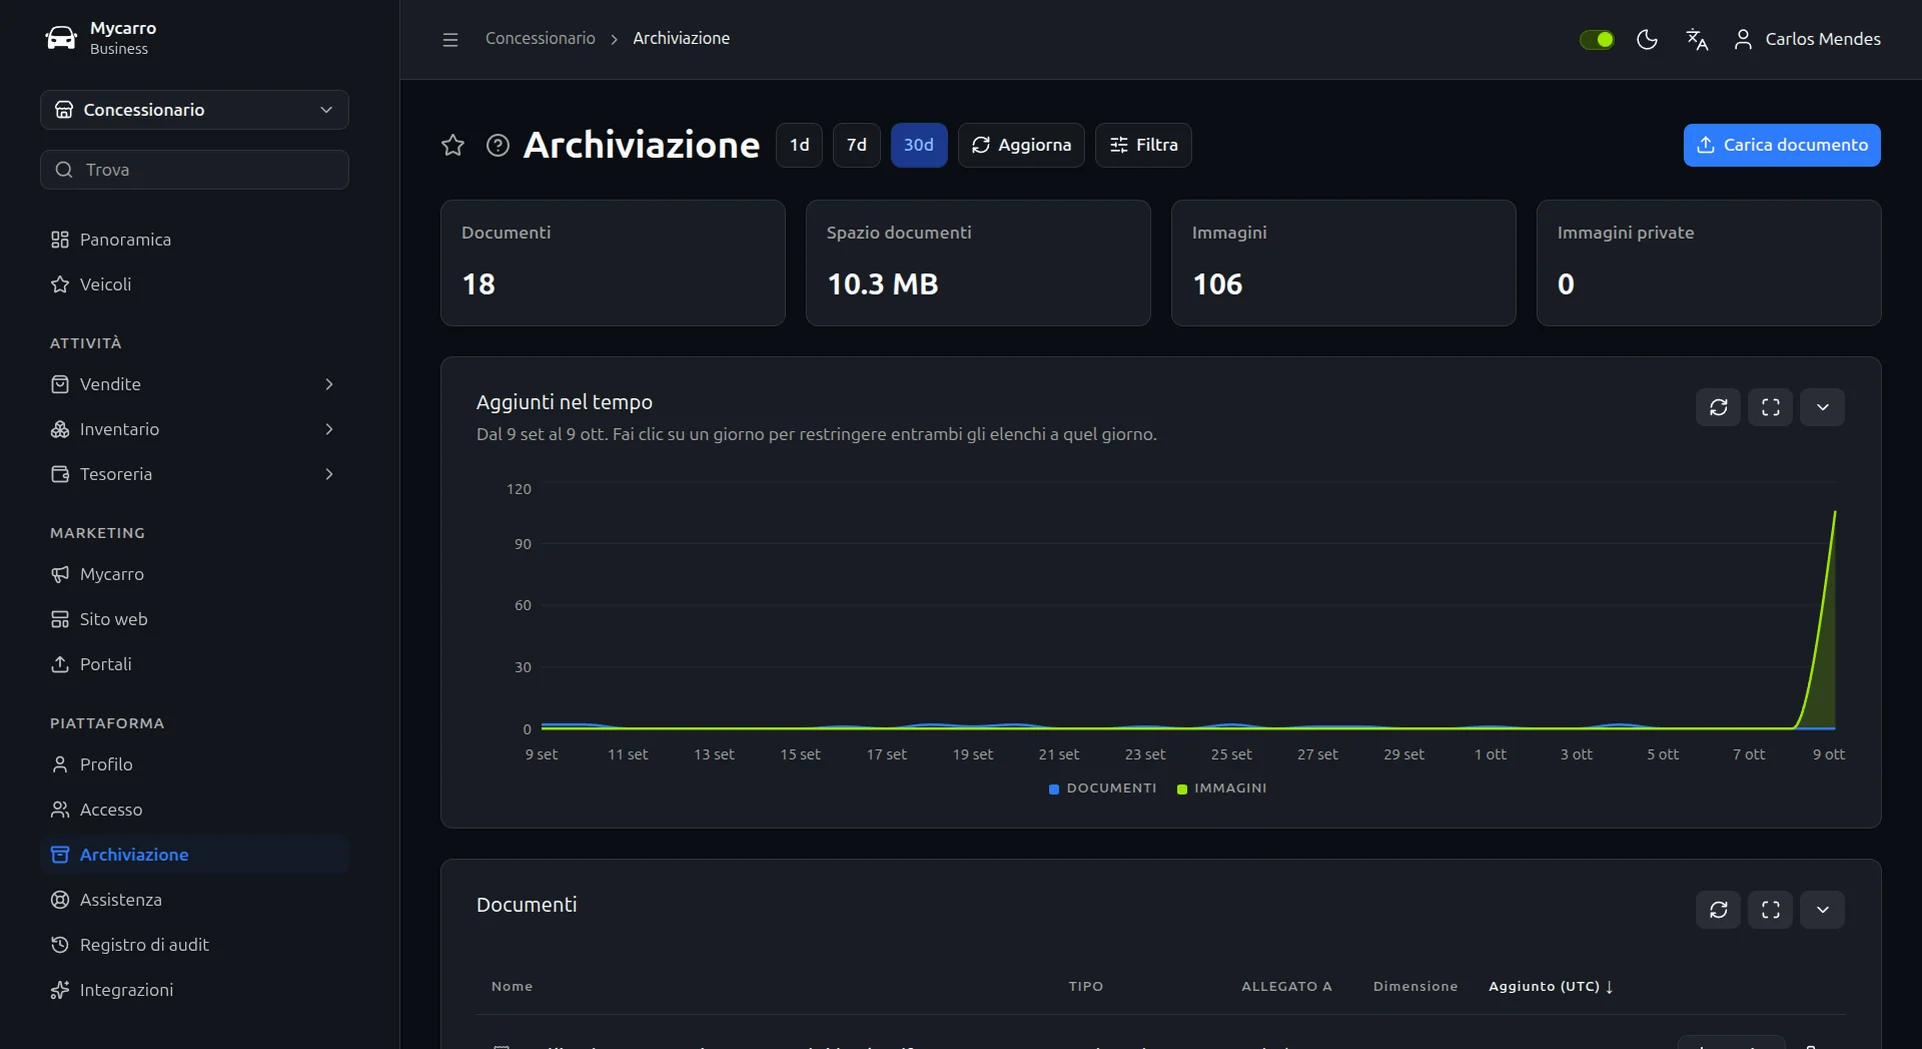Open Profilo page

[x=194, y=764]
